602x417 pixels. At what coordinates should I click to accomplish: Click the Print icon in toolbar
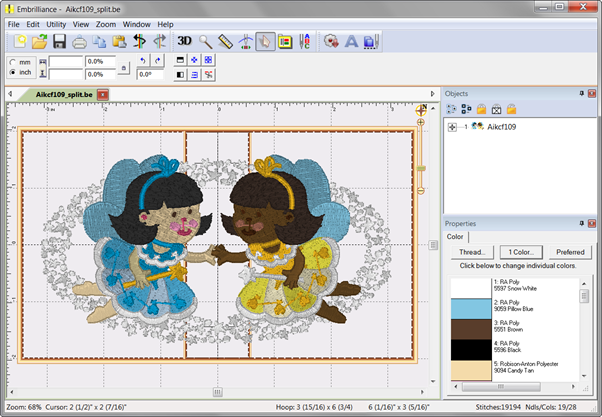[x=79, y=41]
